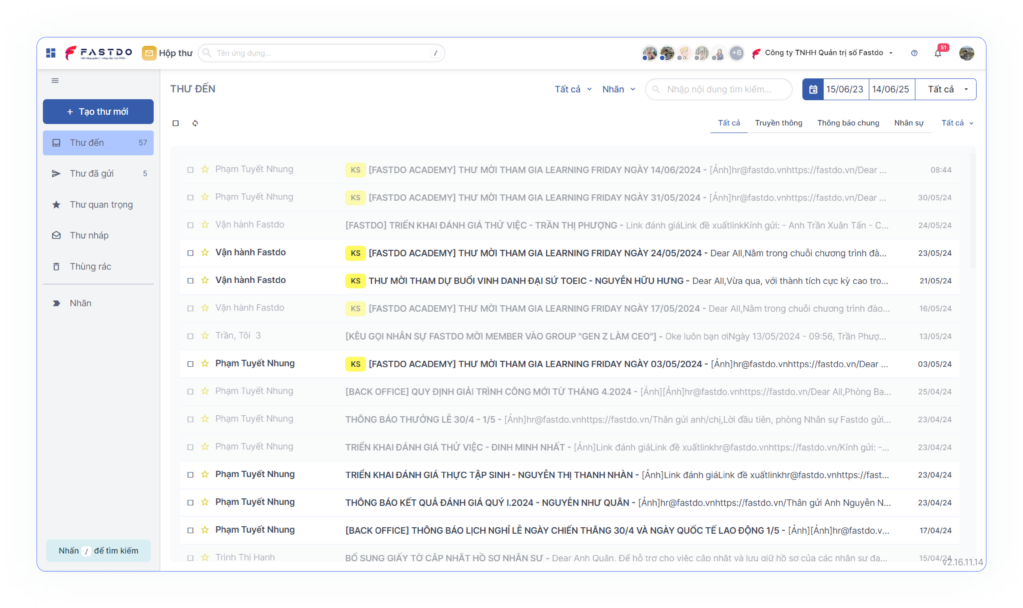Click the user profile avatar

pos(966,53)
